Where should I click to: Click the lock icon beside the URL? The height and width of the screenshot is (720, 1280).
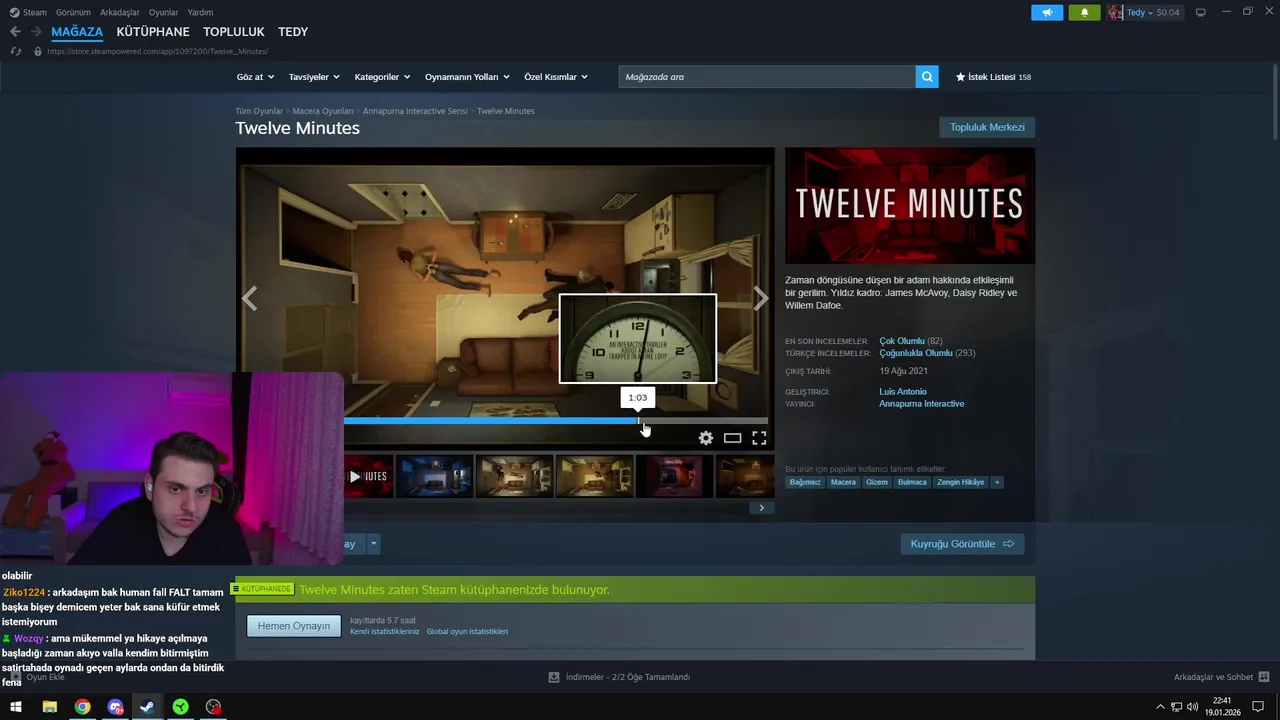[x=38, y=51]
